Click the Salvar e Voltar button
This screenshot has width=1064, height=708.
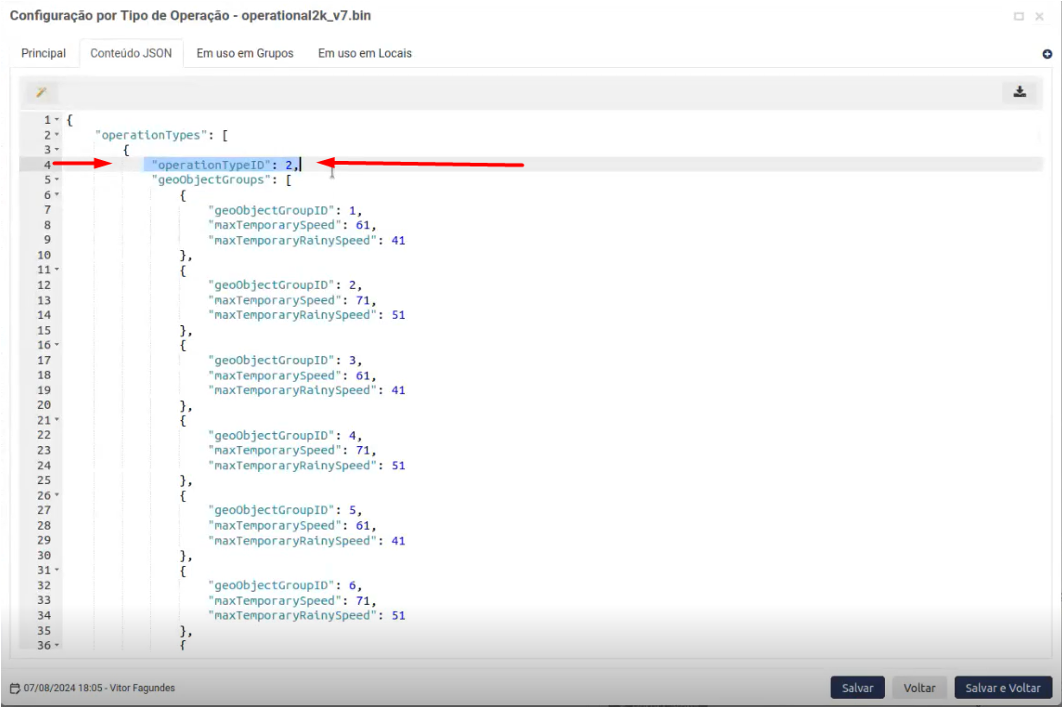(x=1003, y=688)
